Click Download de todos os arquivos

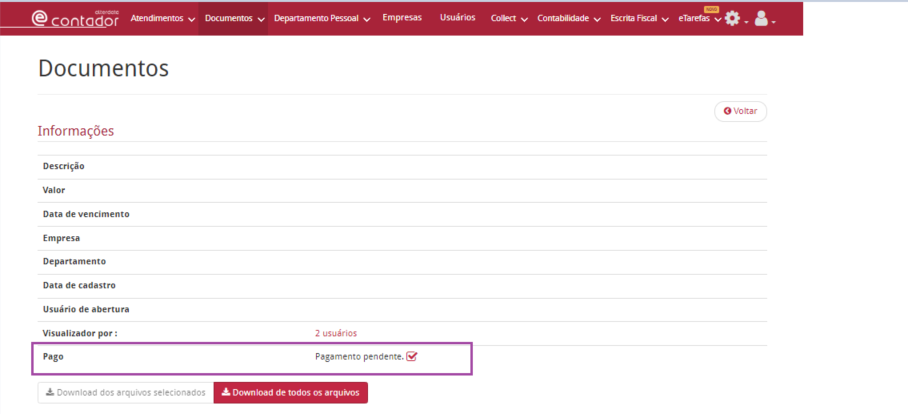coord(291,393)
